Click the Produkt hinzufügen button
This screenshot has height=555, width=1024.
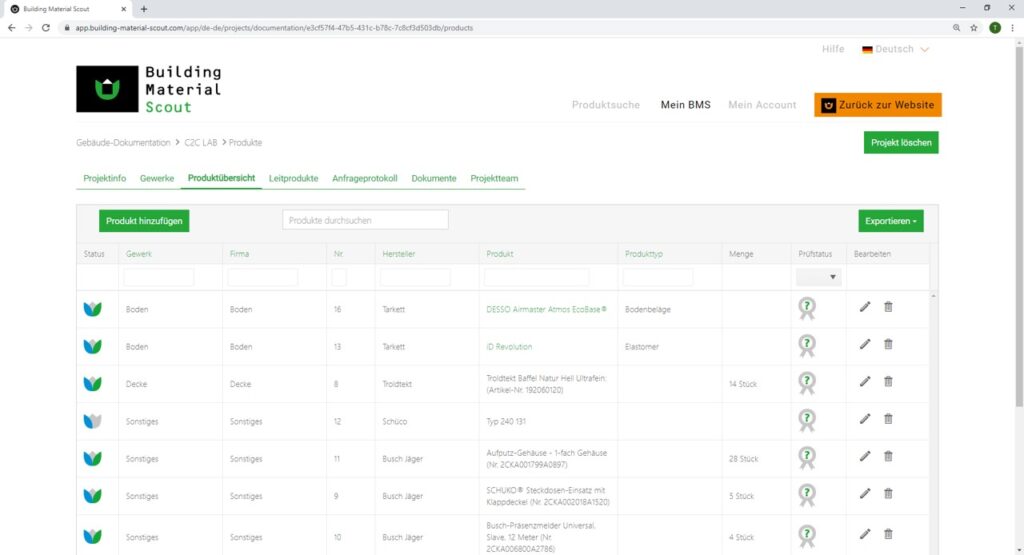tap(144, 221)
